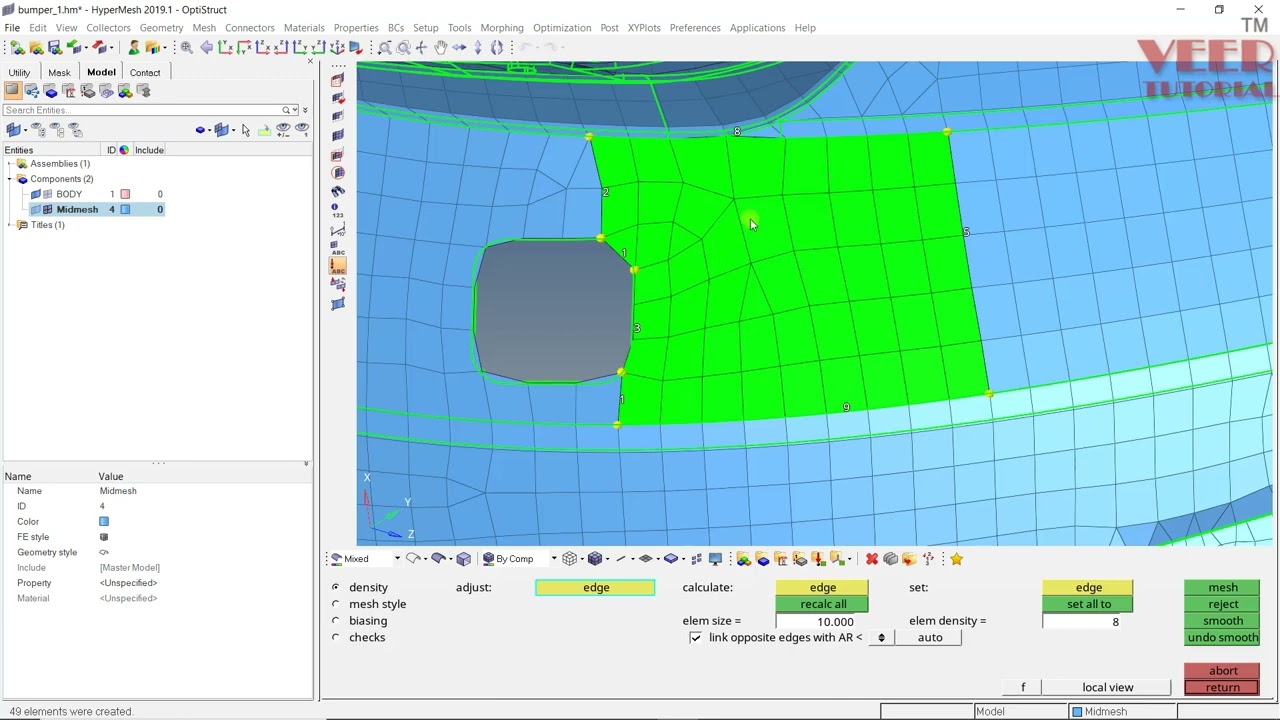Viewport: 1280px width, 720px height.
Task: Collapse the Components tree node
Action: (9, 179)
